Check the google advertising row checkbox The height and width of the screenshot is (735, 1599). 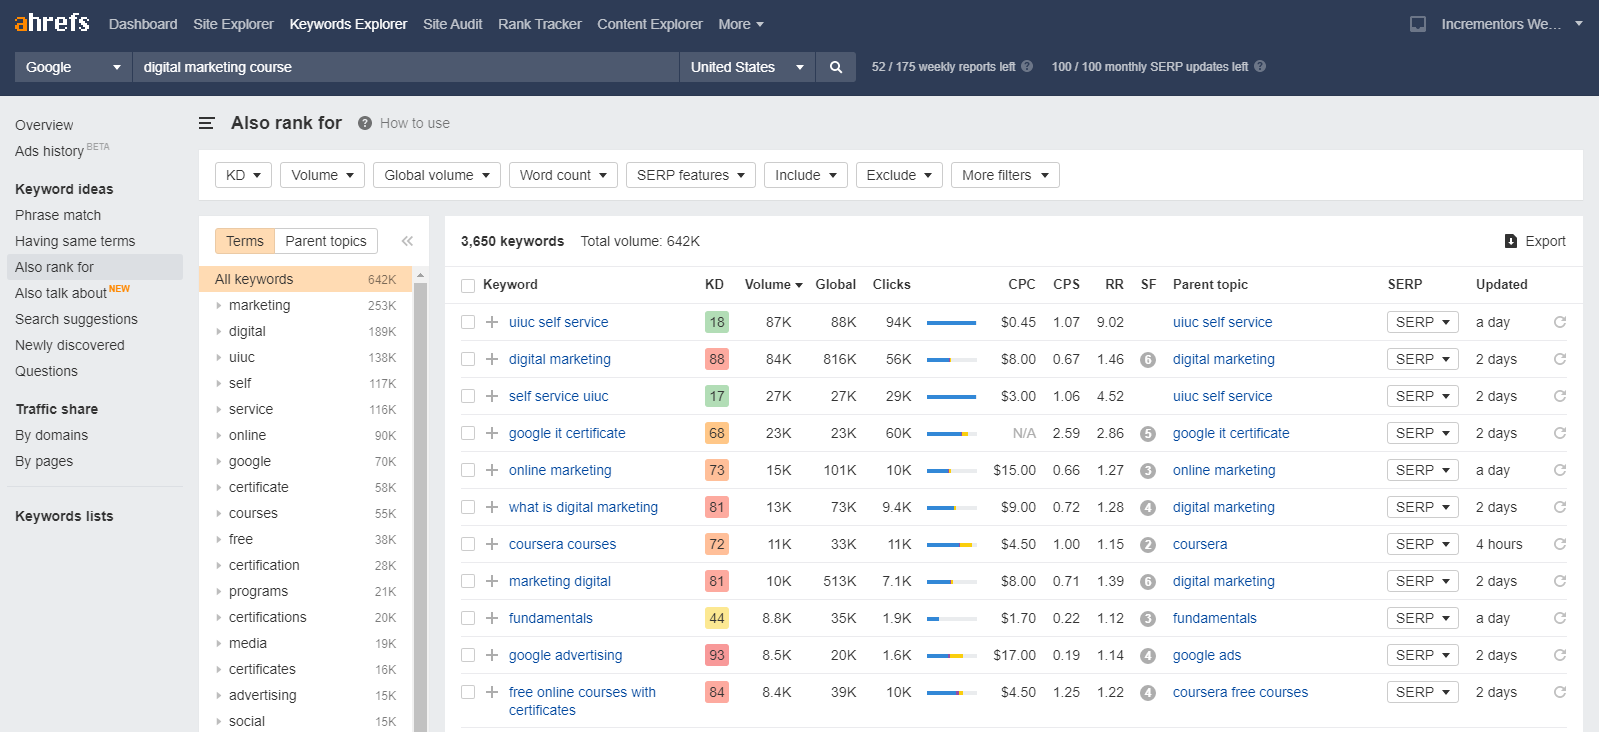tap(468, 655)
